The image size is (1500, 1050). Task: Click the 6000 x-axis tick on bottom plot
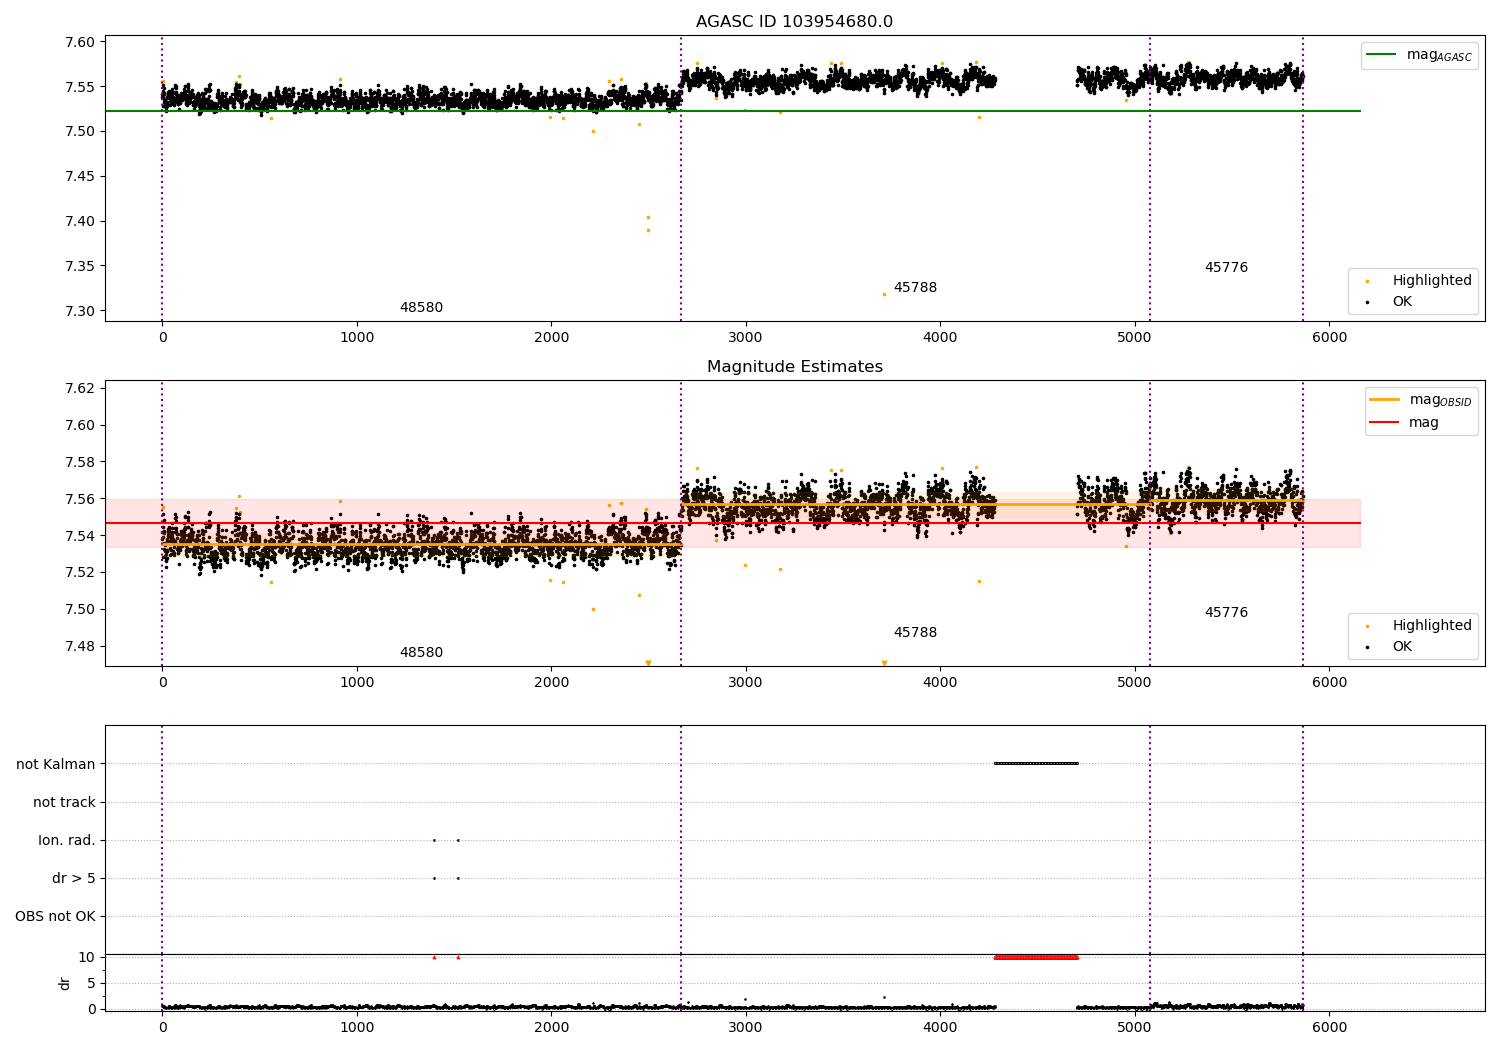1329,1027
